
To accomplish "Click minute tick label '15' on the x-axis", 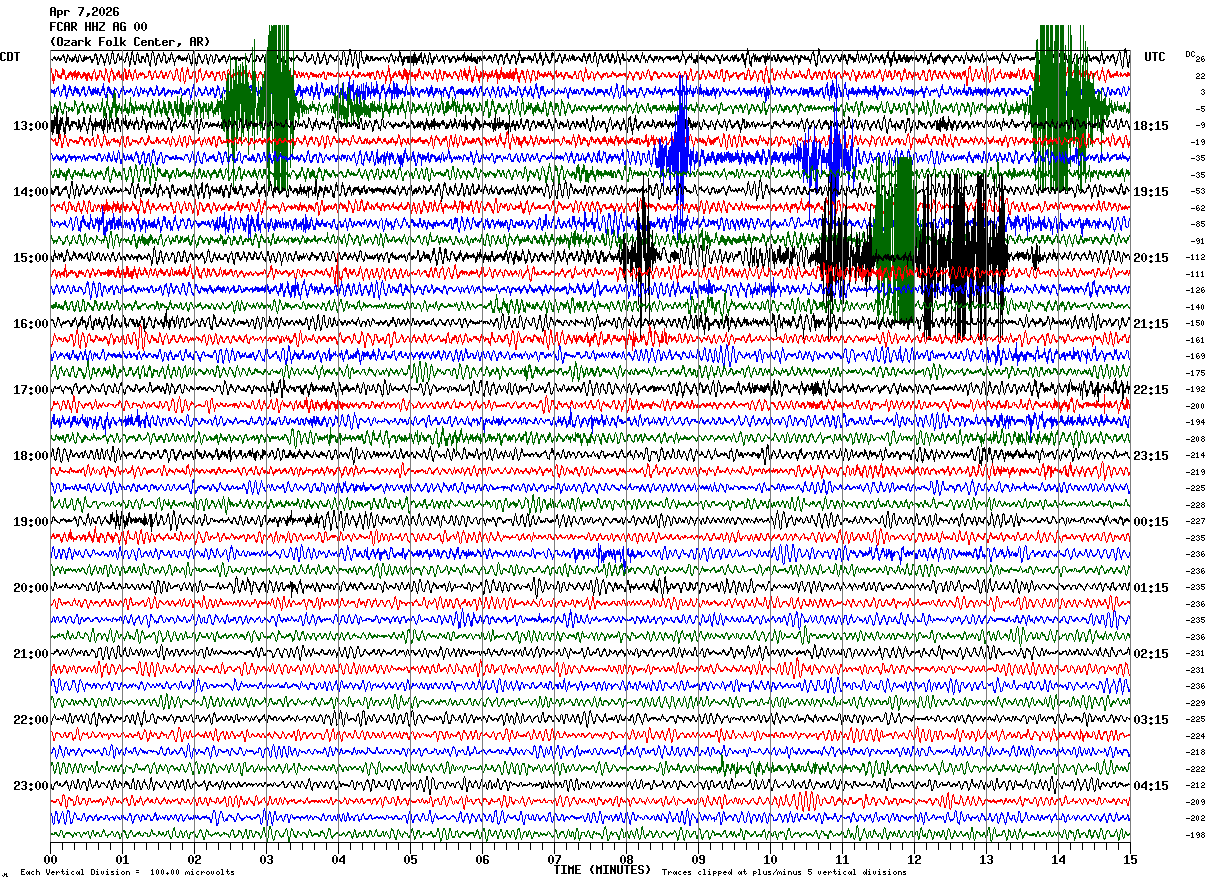I will (x=1130, y=859).
